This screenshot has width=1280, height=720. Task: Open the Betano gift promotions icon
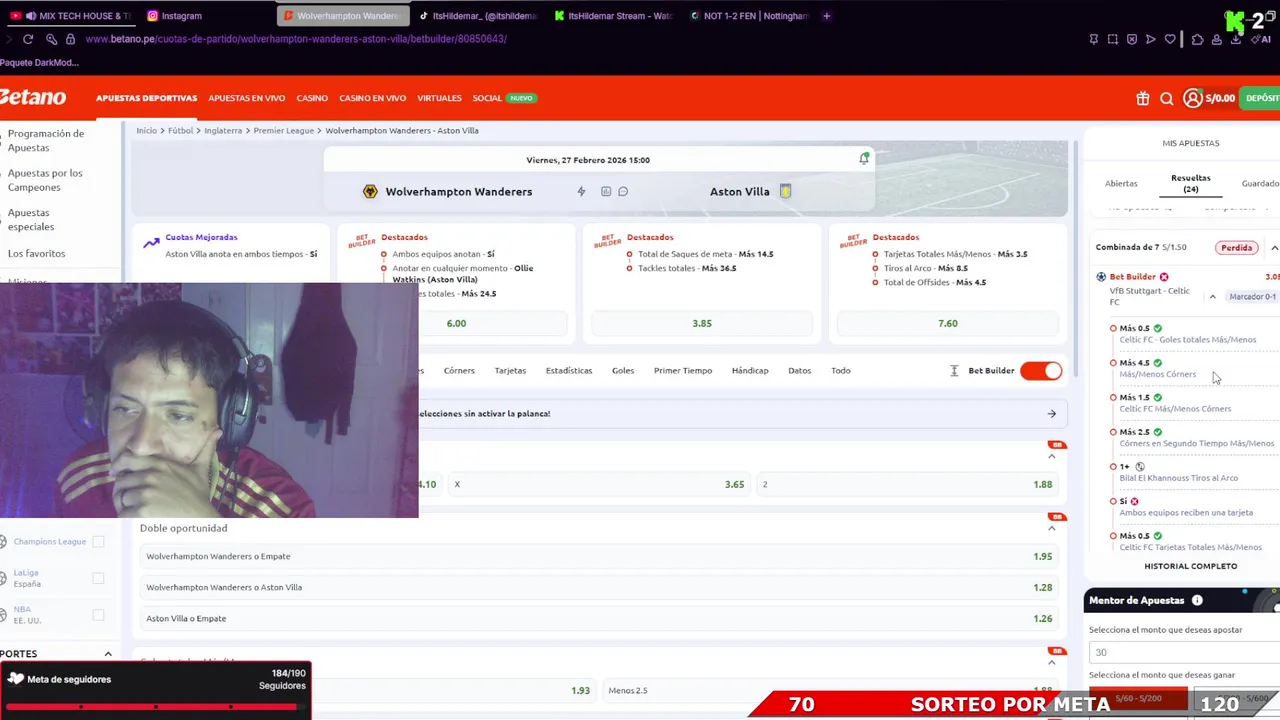pos(1143,98)
